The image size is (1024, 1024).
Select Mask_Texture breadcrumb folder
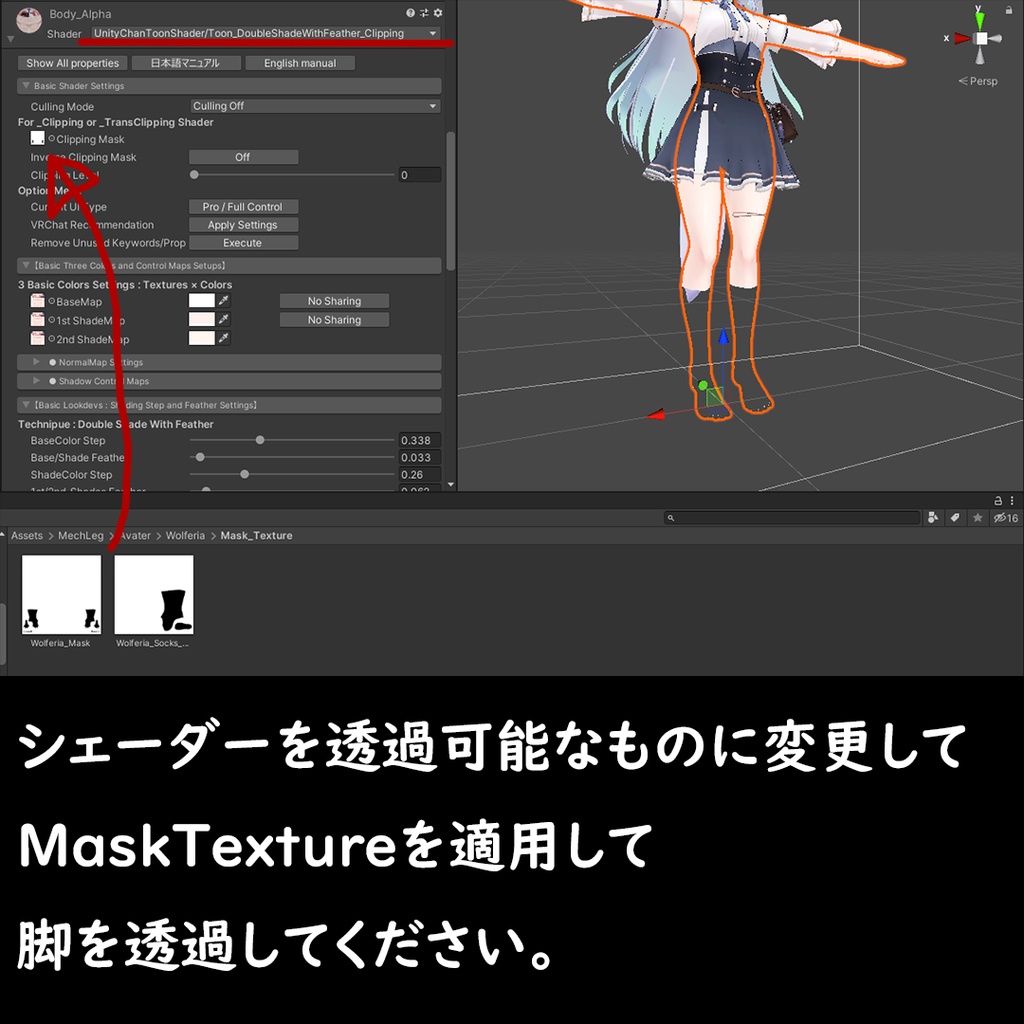(256, 536)
